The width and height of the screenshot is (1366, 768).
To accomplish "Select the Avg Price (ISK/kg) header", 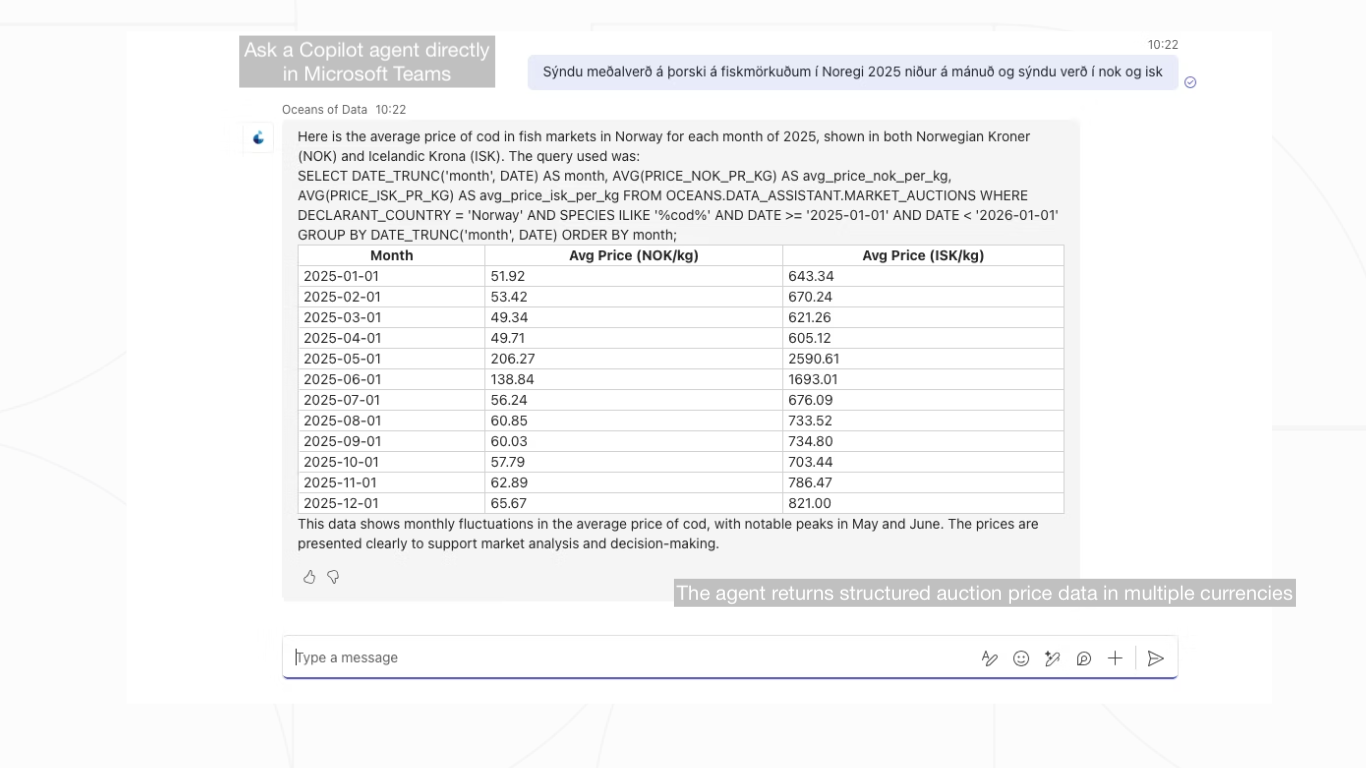I will 923,256.
